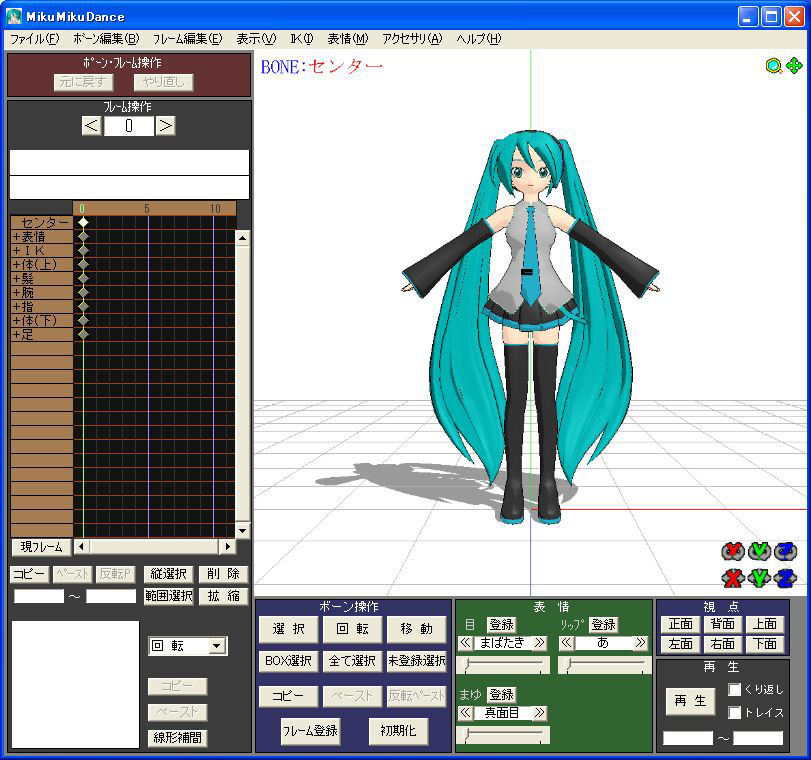Click the red X-axis move icon

coord(733,577)
